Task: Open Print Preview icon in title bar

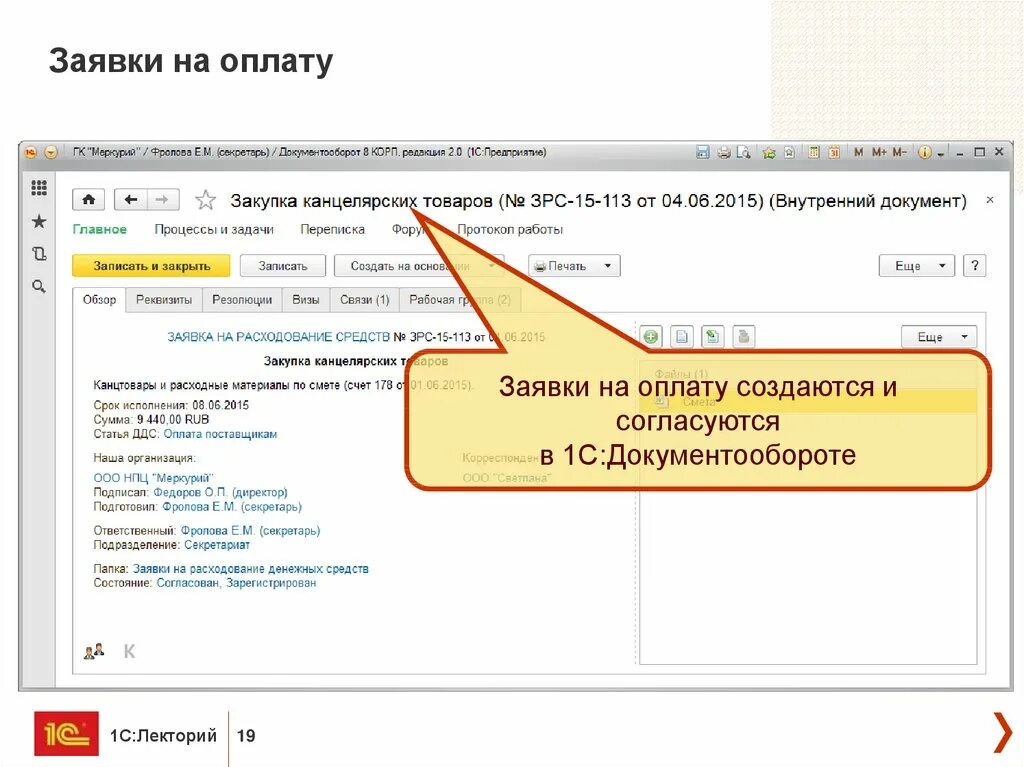Action: click(743, 152)
